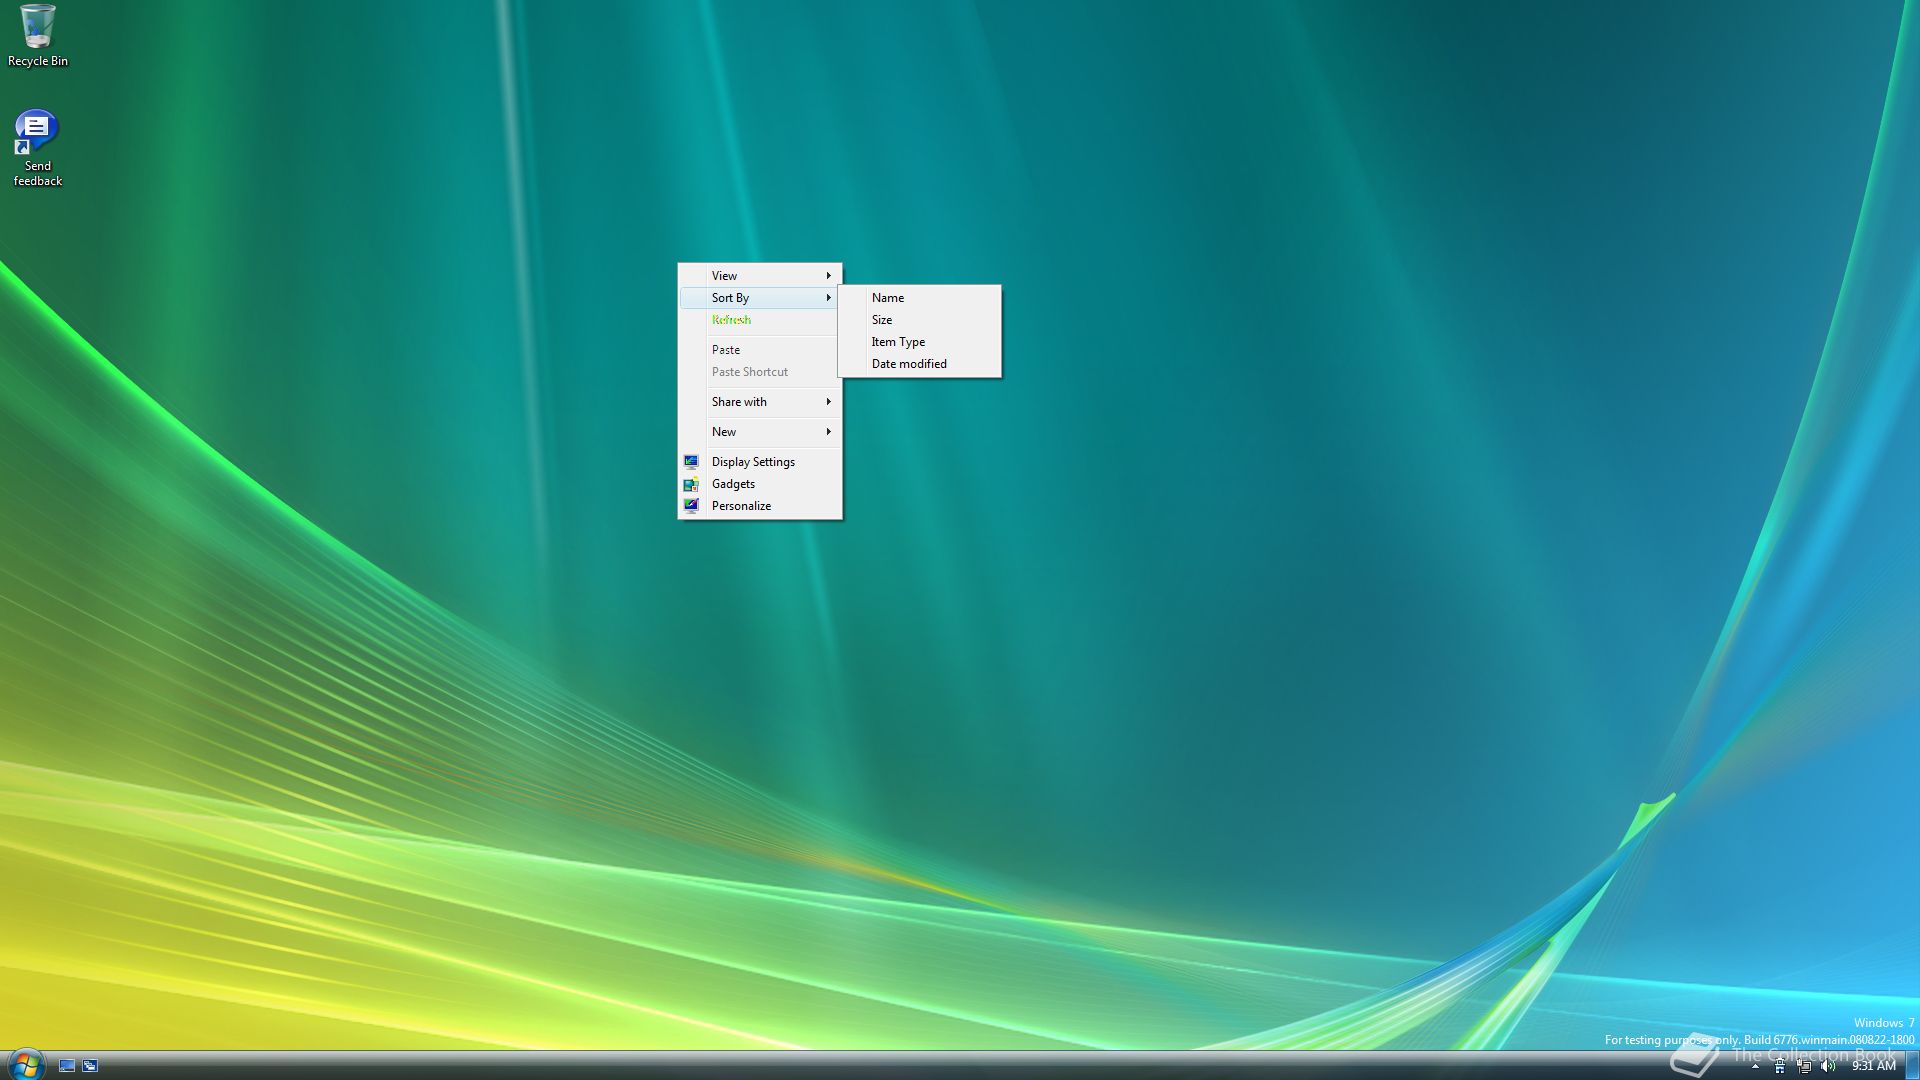Open Gadgets from the context menu
This screenshot has width=1920, height=1080.
tap(760, 483)
